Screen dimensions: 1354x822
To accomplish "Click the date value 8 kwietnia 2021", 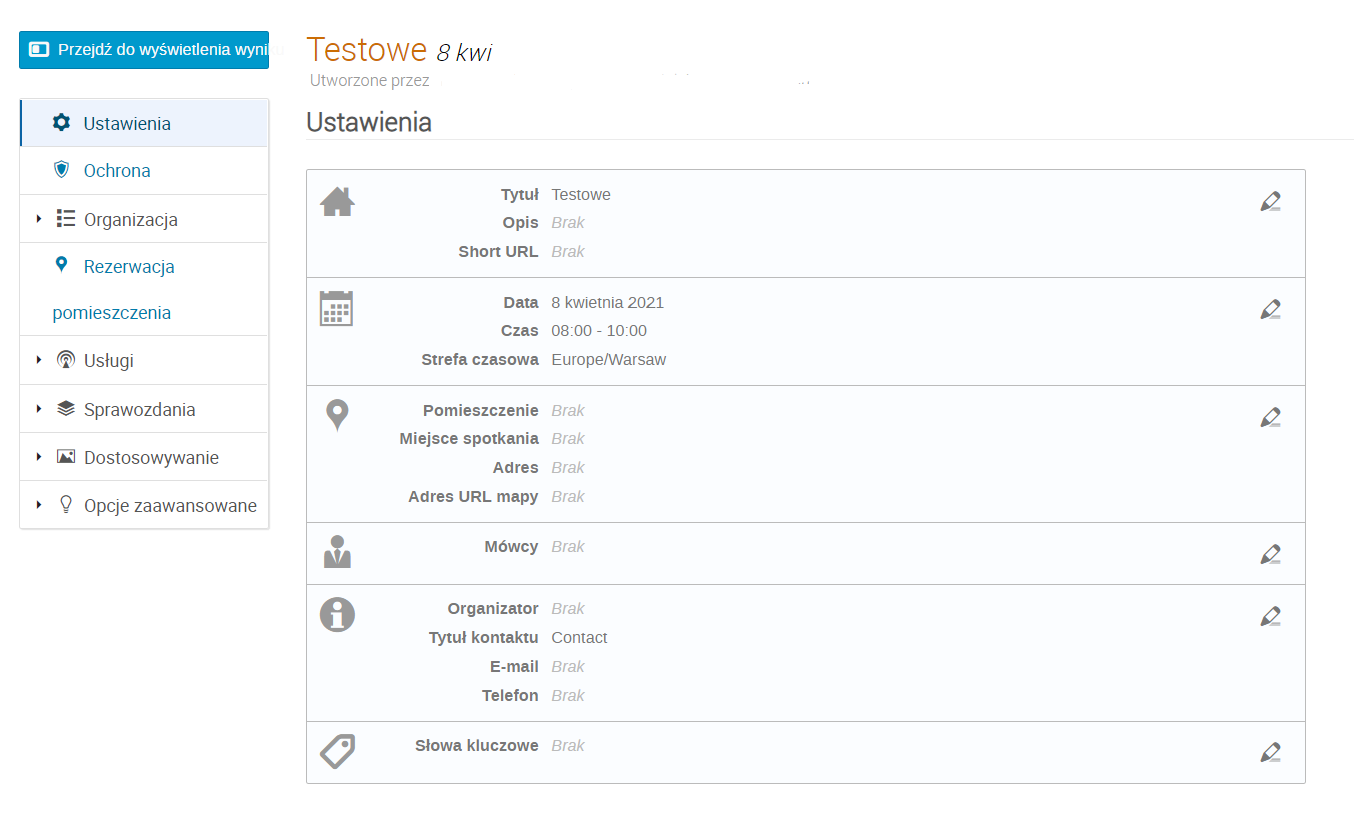I will click(x=607, y=302).
